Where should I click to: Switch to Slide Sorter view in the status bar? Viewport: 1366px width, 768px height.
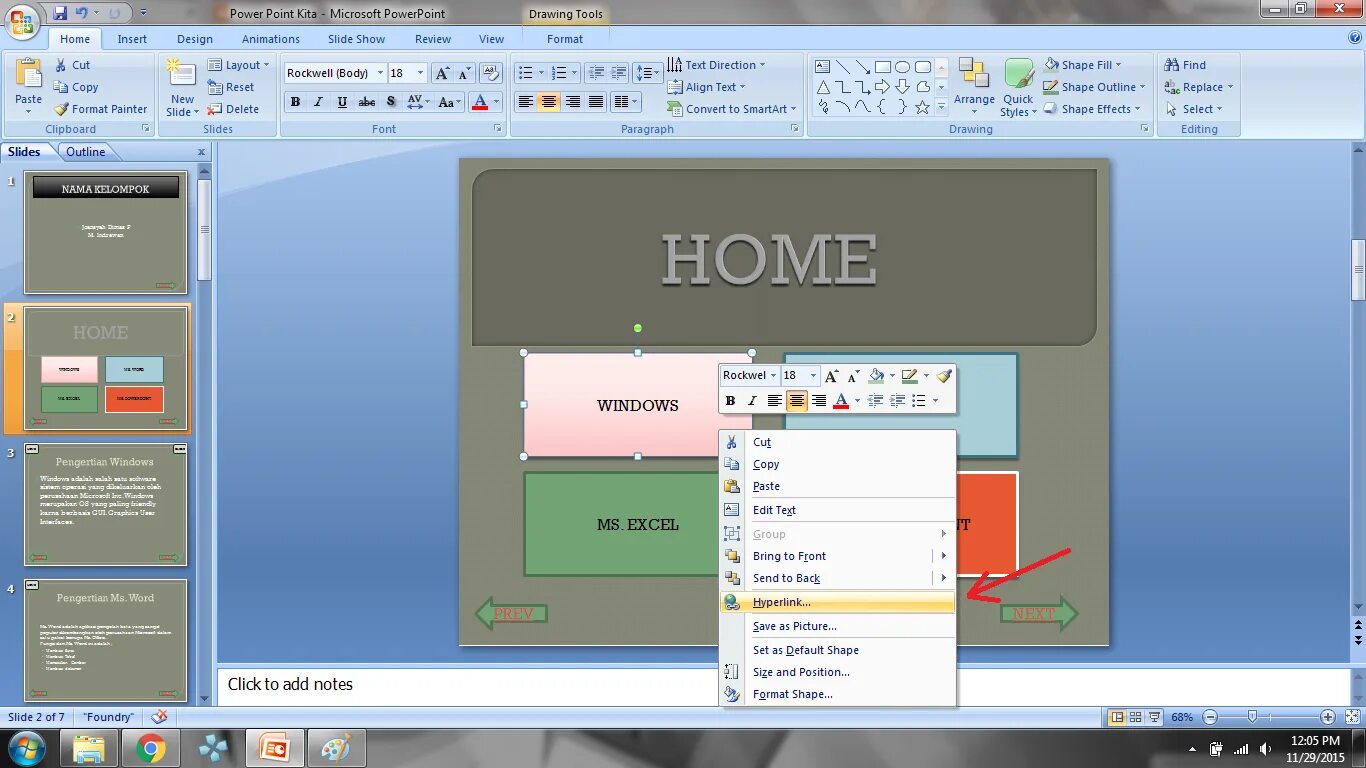click(1137, 717)
